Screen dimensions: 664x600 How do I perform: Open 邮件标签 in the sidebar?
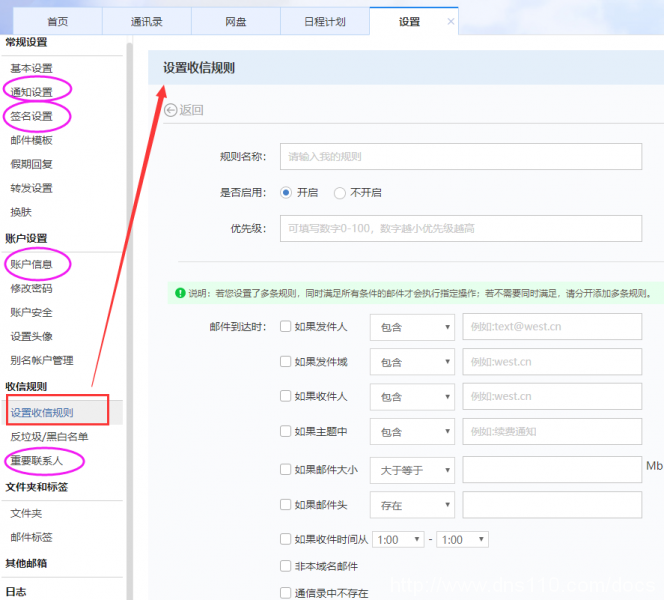coord(31,537)
